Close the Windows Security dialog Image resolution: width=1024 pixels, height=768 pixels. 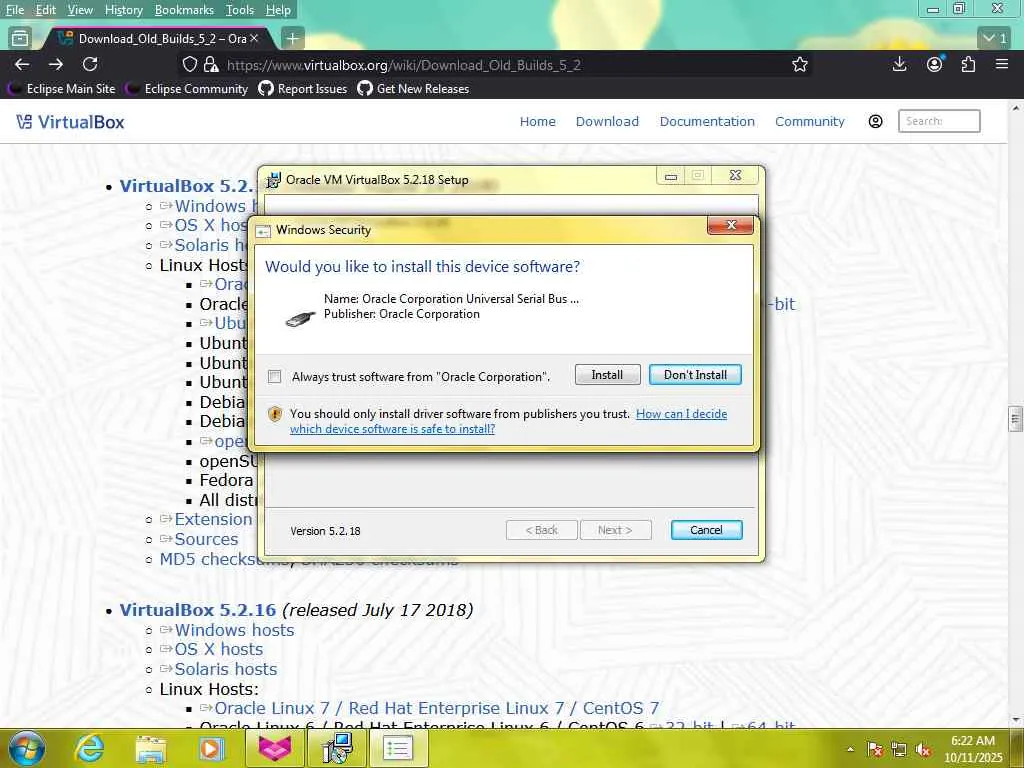(730, 225)
